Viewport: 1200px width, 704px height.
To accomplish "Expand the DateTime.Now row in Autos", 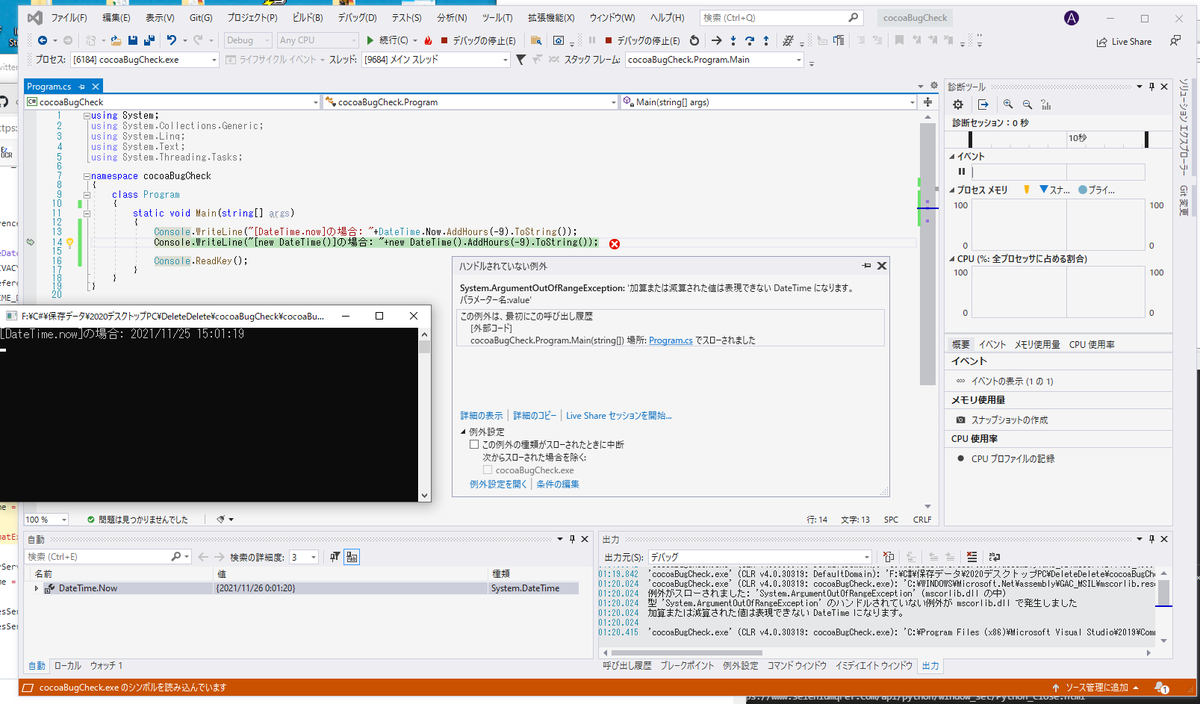I will pos(37,588).
